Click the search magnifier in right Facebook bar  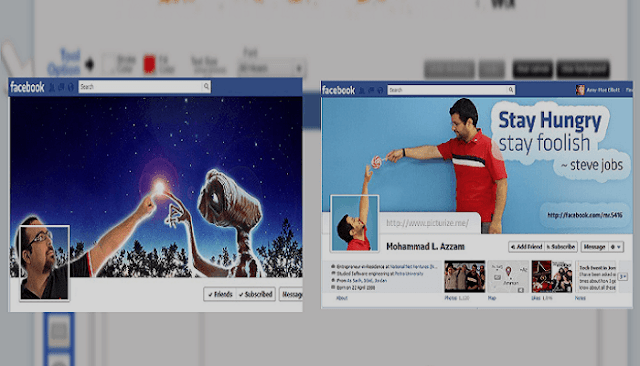pos(511,90)
